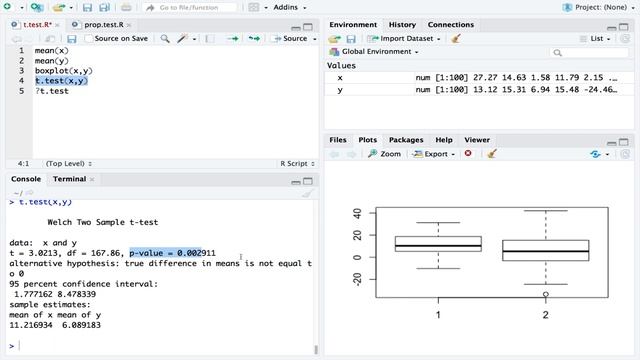Click the console input prompt line
Screen dimensions: 640x360
coord(161,346)
